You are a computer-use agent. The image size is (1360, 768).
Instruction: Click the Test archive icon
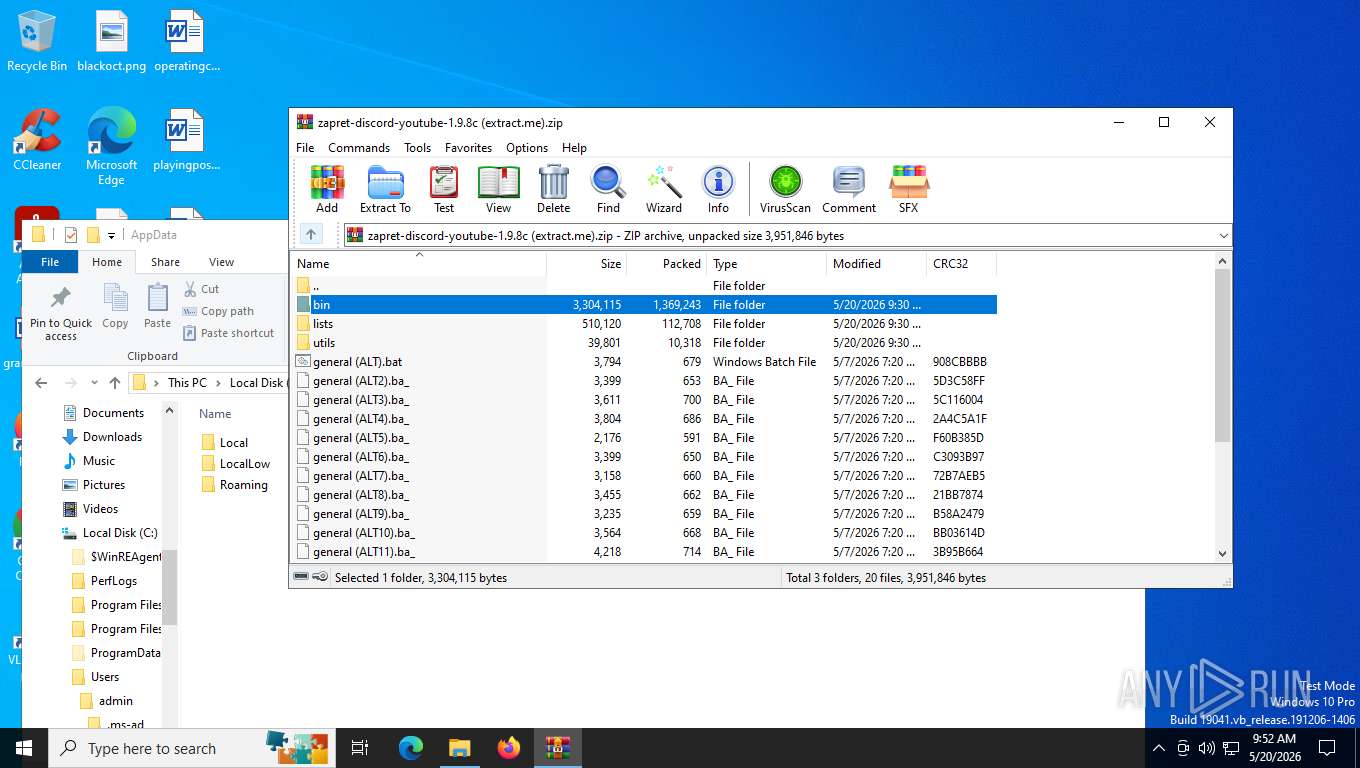444,189
